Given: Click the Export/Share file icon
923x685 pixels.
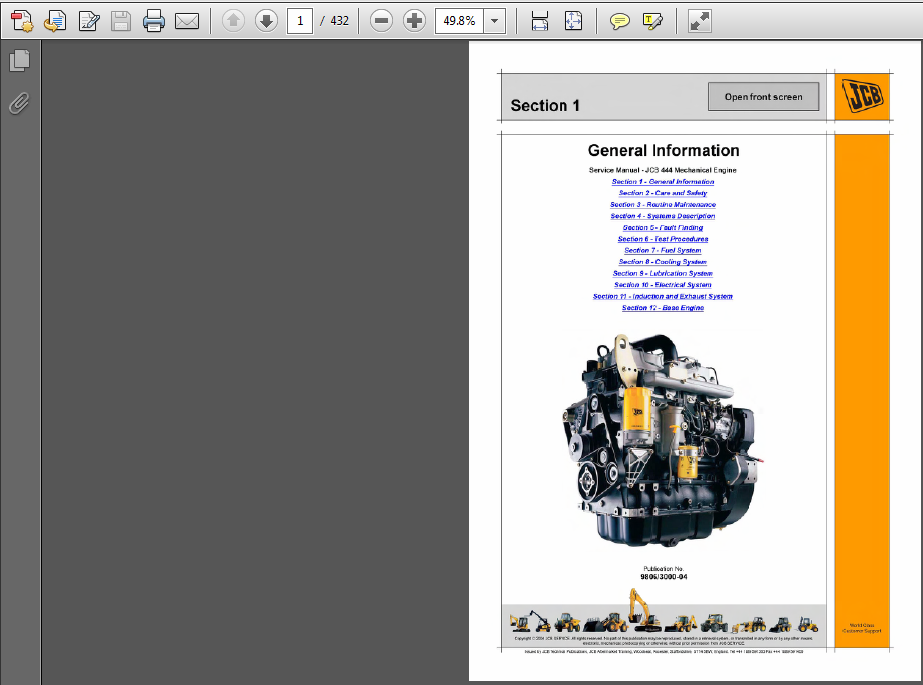Looking at the screenshot, I should [55, 21].
